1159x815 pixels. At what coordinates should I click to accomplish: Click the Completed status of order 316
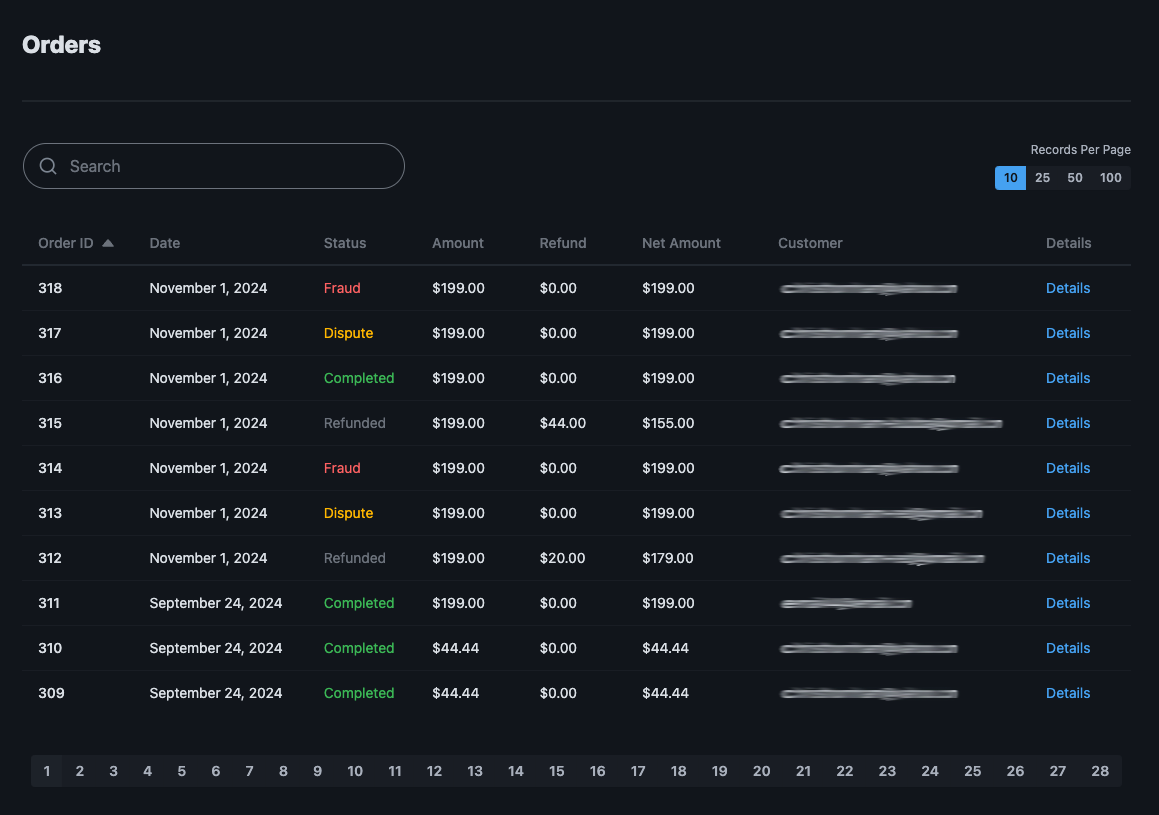[358, 378]
